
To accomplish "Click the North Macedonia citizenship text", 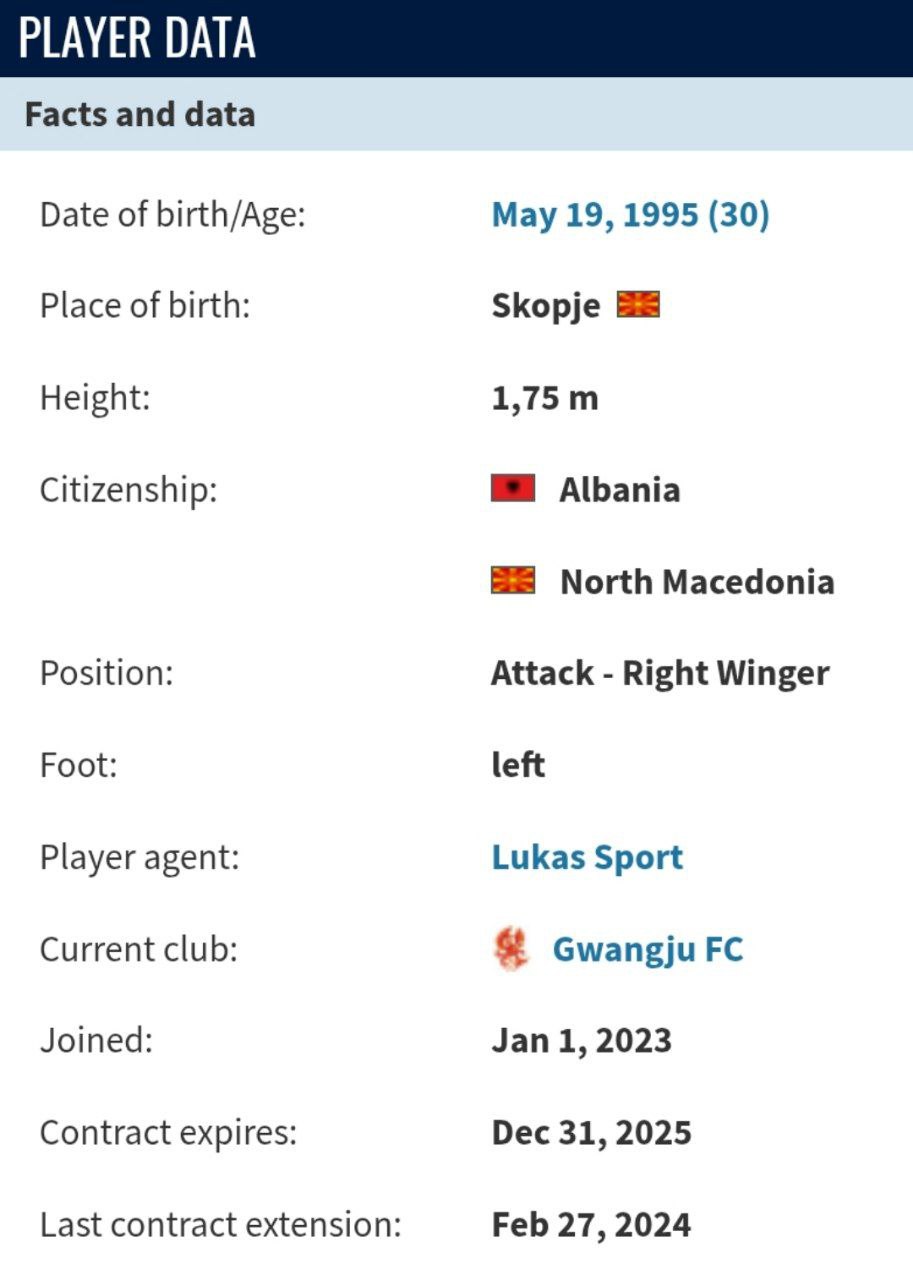I will [697, 582].
